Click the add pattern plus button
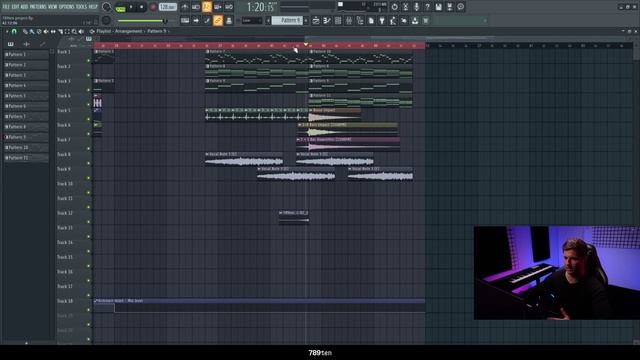 tap(306, 20)
